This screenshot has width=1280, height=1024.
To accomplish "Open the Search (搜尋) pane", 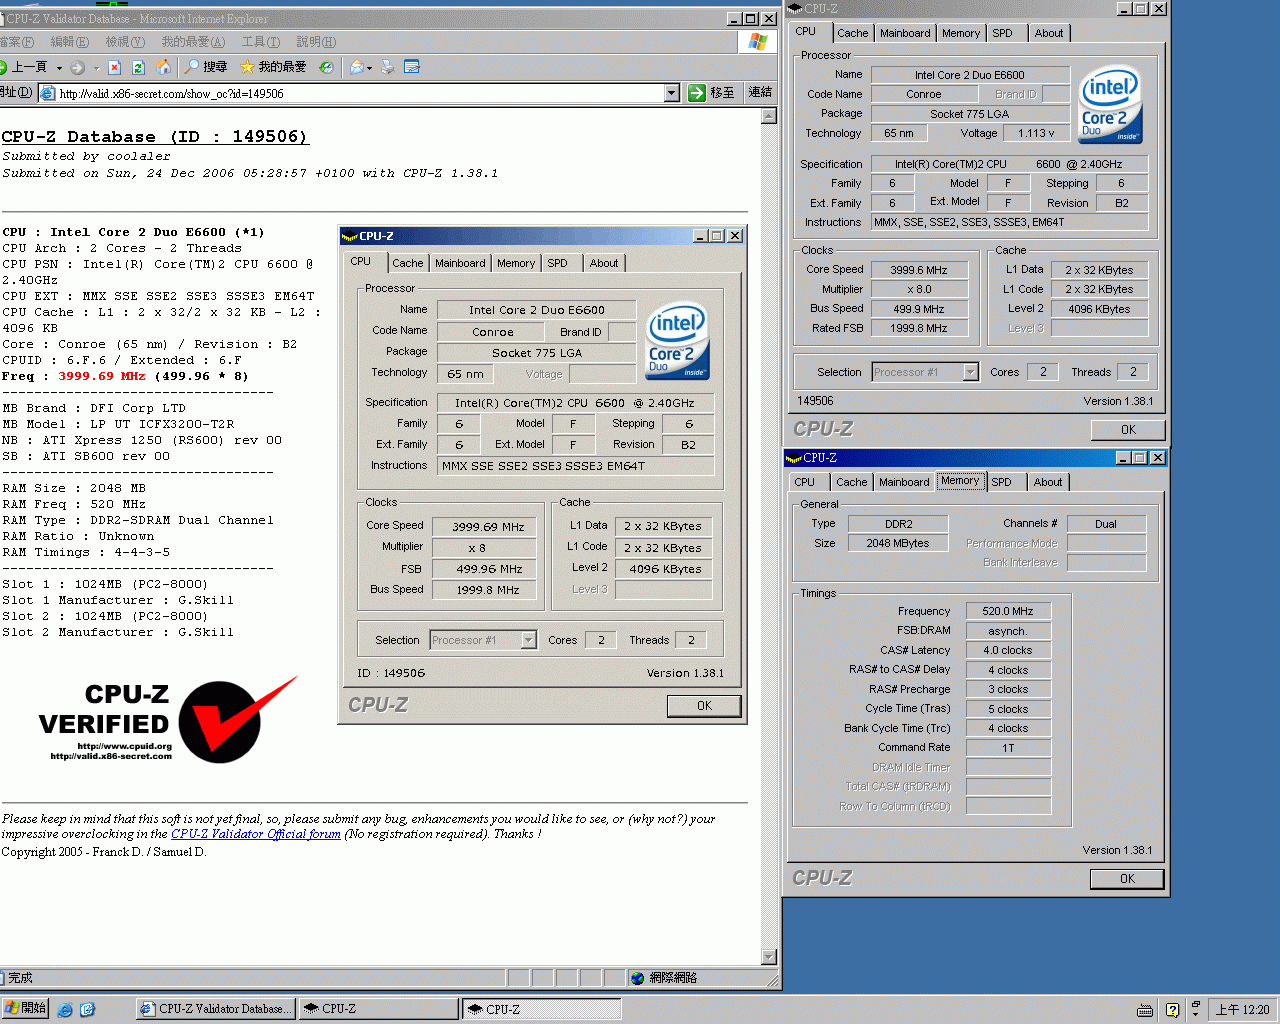I will coord(207,67).
